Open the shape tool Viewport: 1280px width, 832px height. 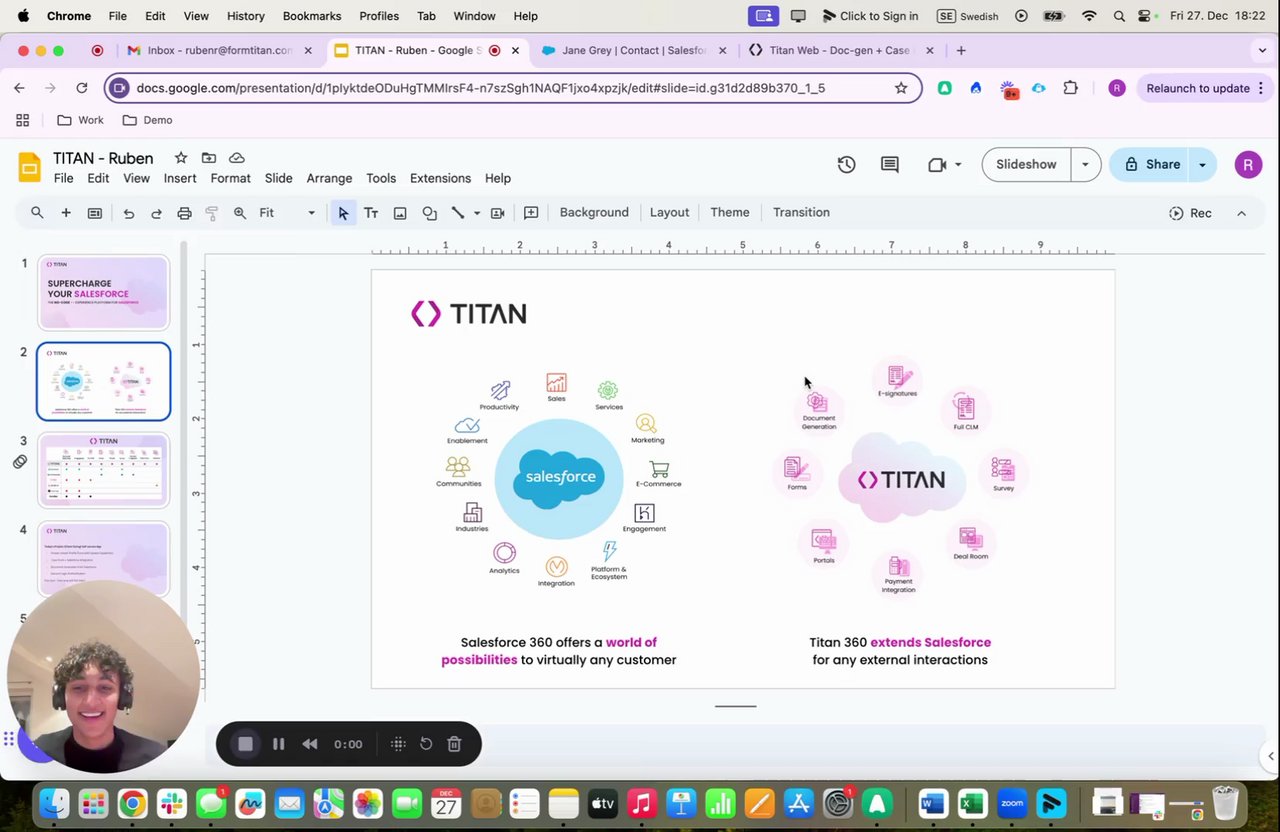(429, 213)
